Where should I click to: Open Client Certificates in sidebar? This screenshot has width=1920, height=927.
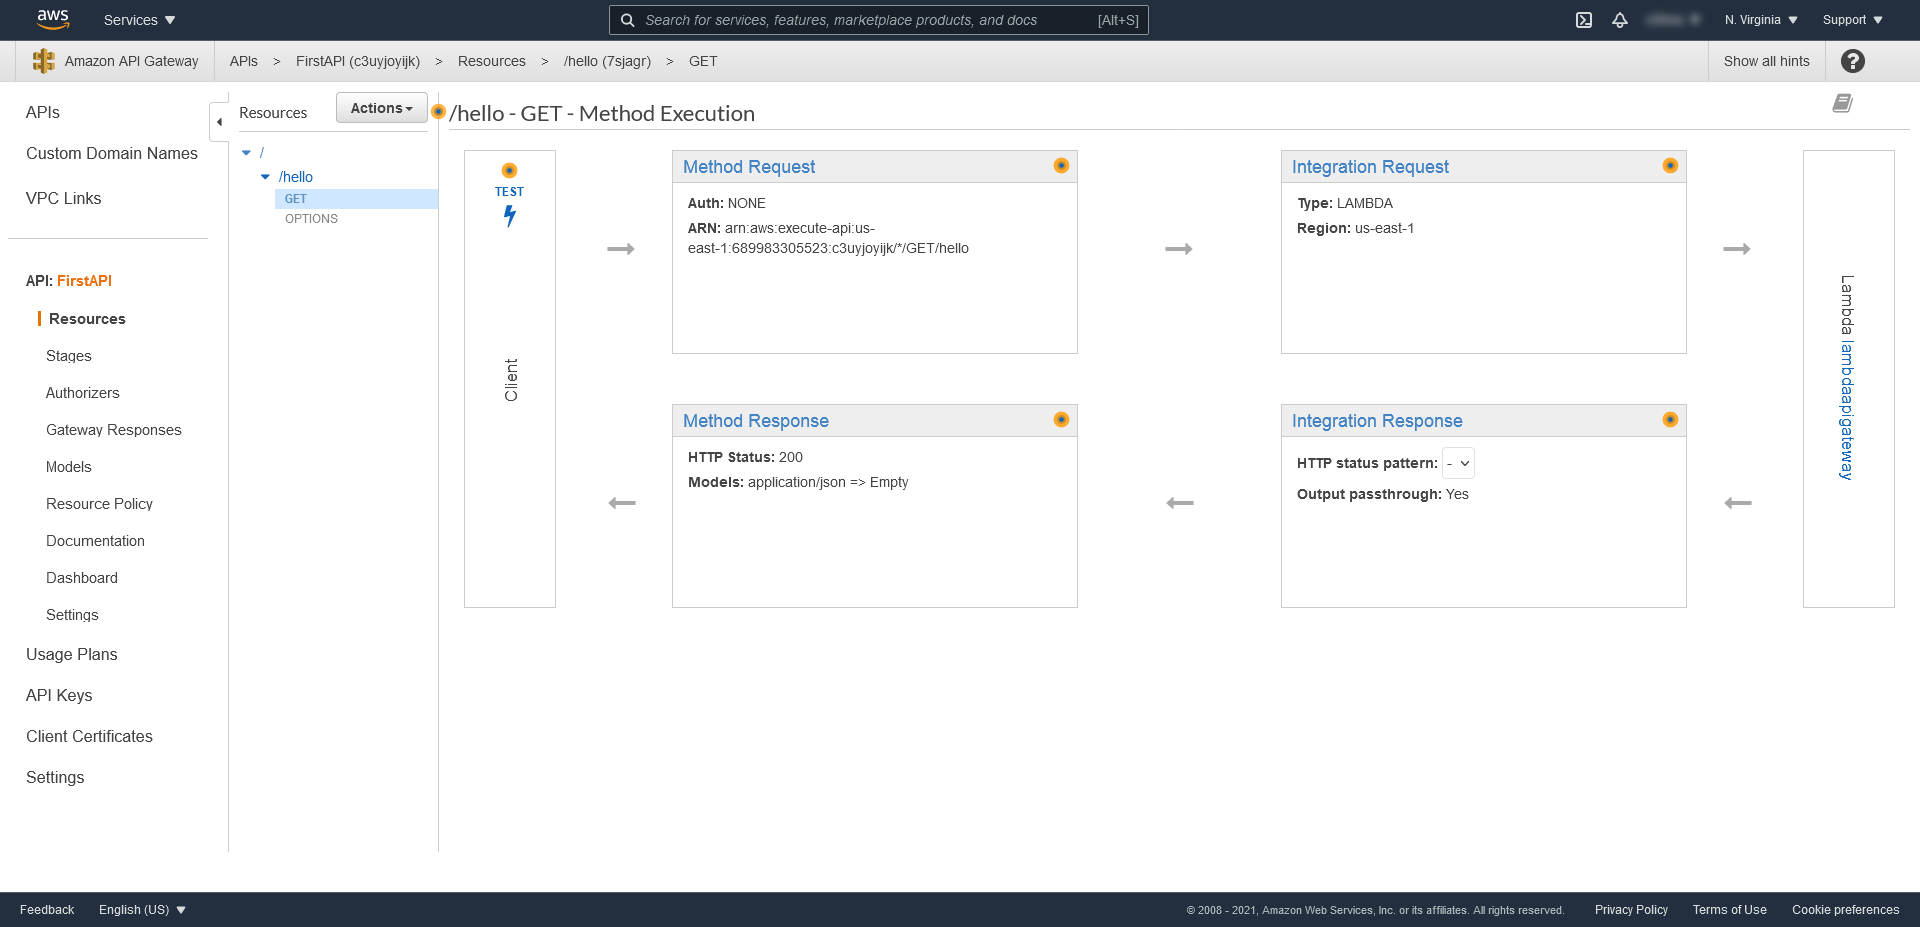click(x=90, y=736)
